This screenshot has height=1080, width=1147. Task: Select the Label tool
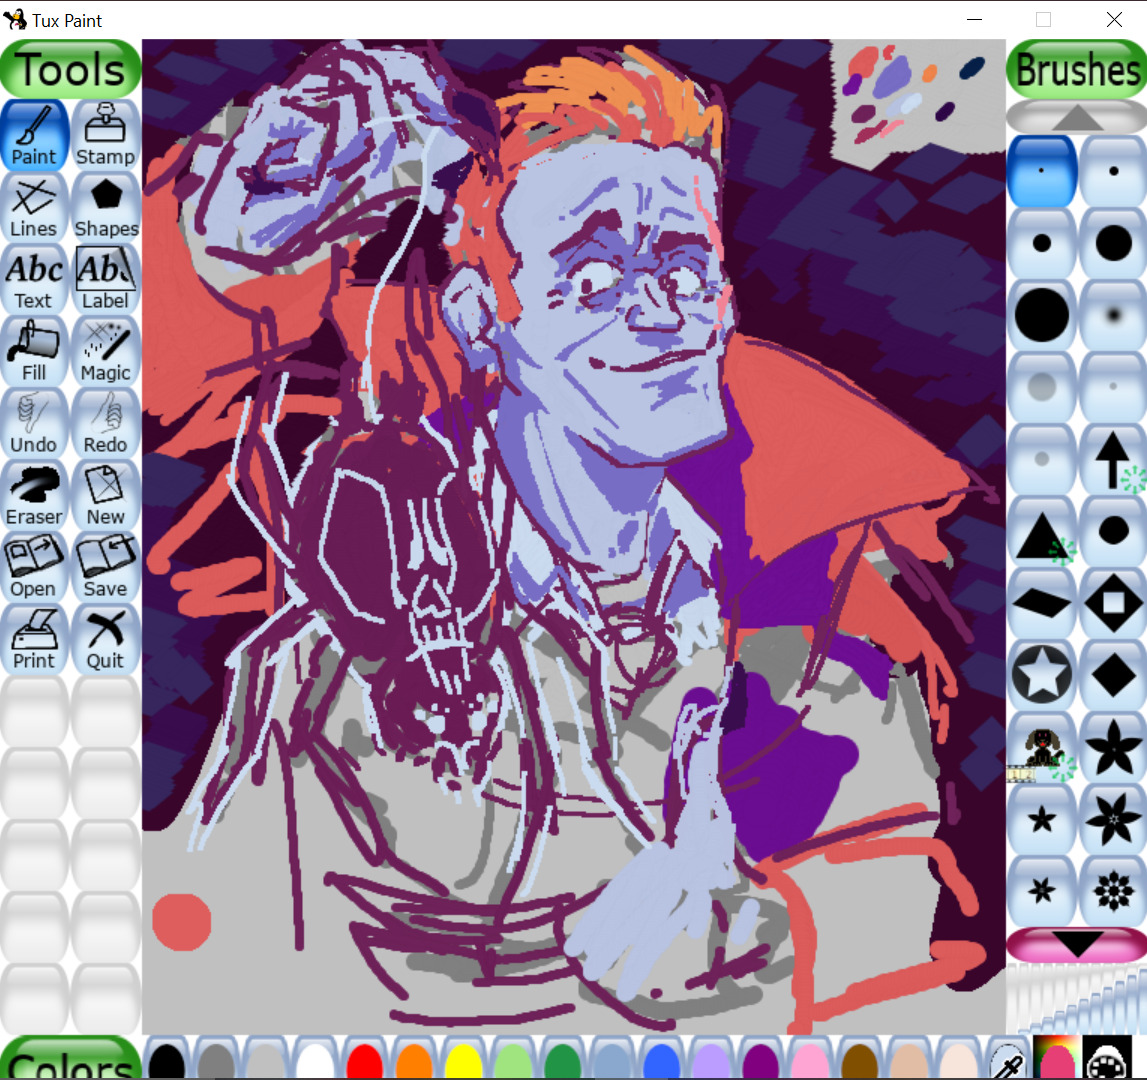tap(105, 278)
